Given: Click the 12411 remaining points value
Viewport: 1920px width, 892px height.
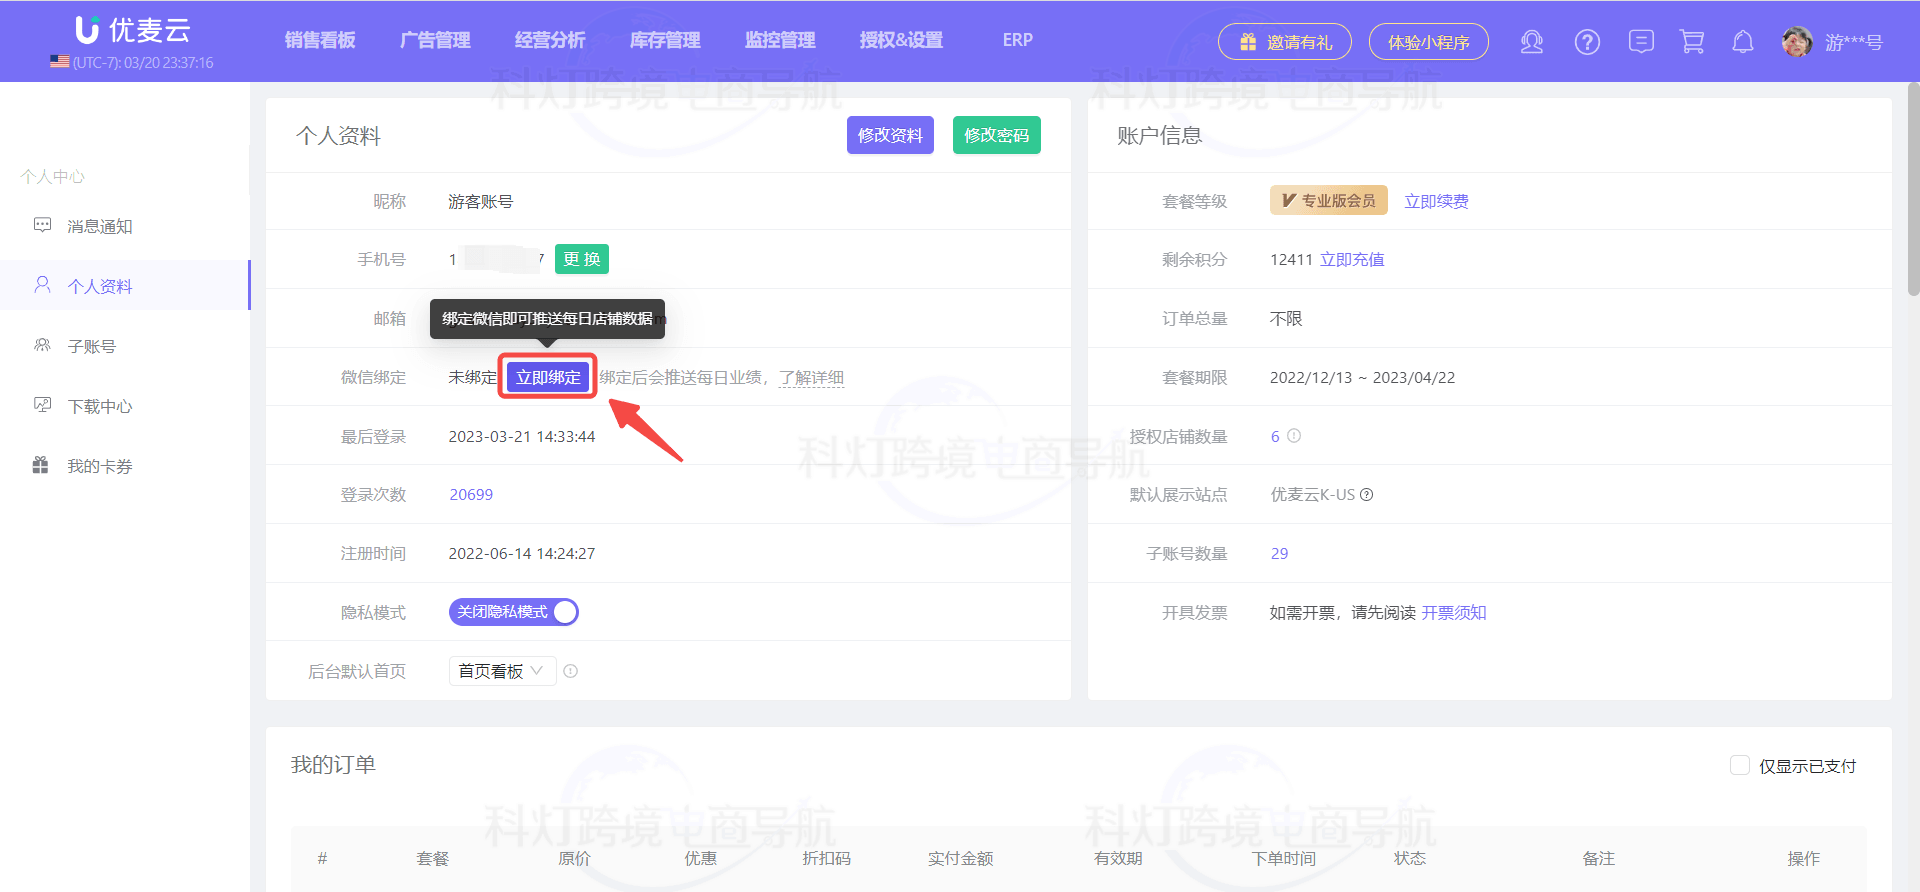Looking at the screenshot, I should pos(1291,259).
